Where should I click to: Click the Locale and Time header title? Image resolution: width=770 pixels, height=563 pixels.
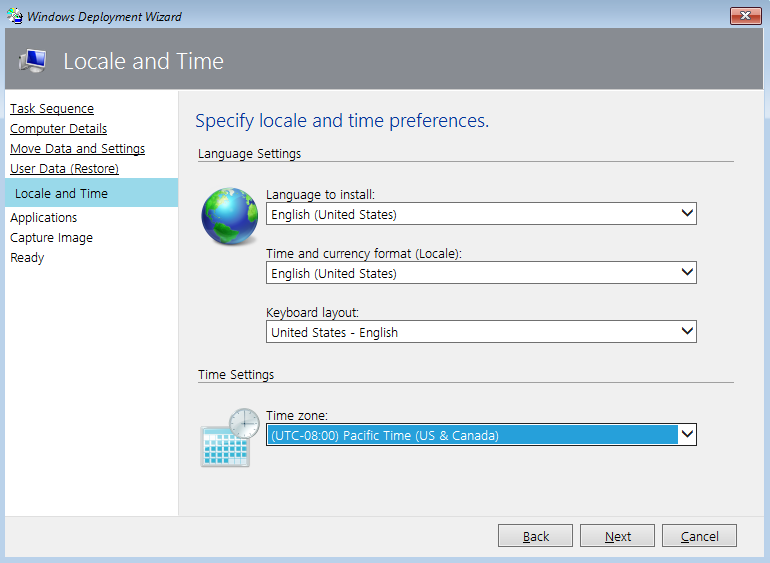click(143, 61)
